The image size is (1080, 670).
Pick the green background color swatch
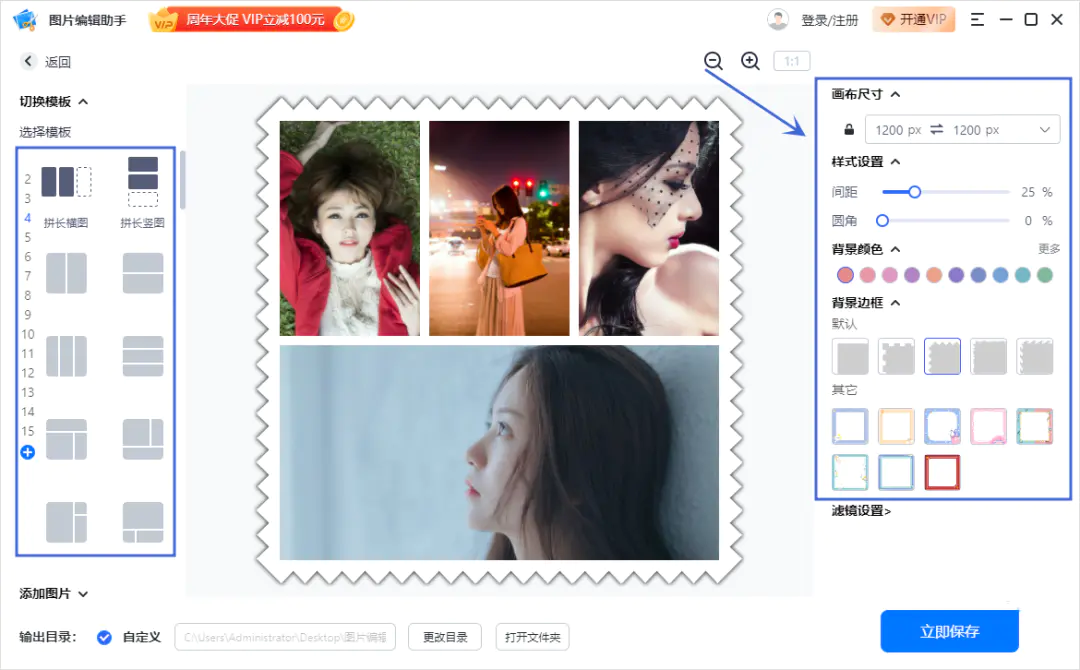click(x=1045, y=275)
